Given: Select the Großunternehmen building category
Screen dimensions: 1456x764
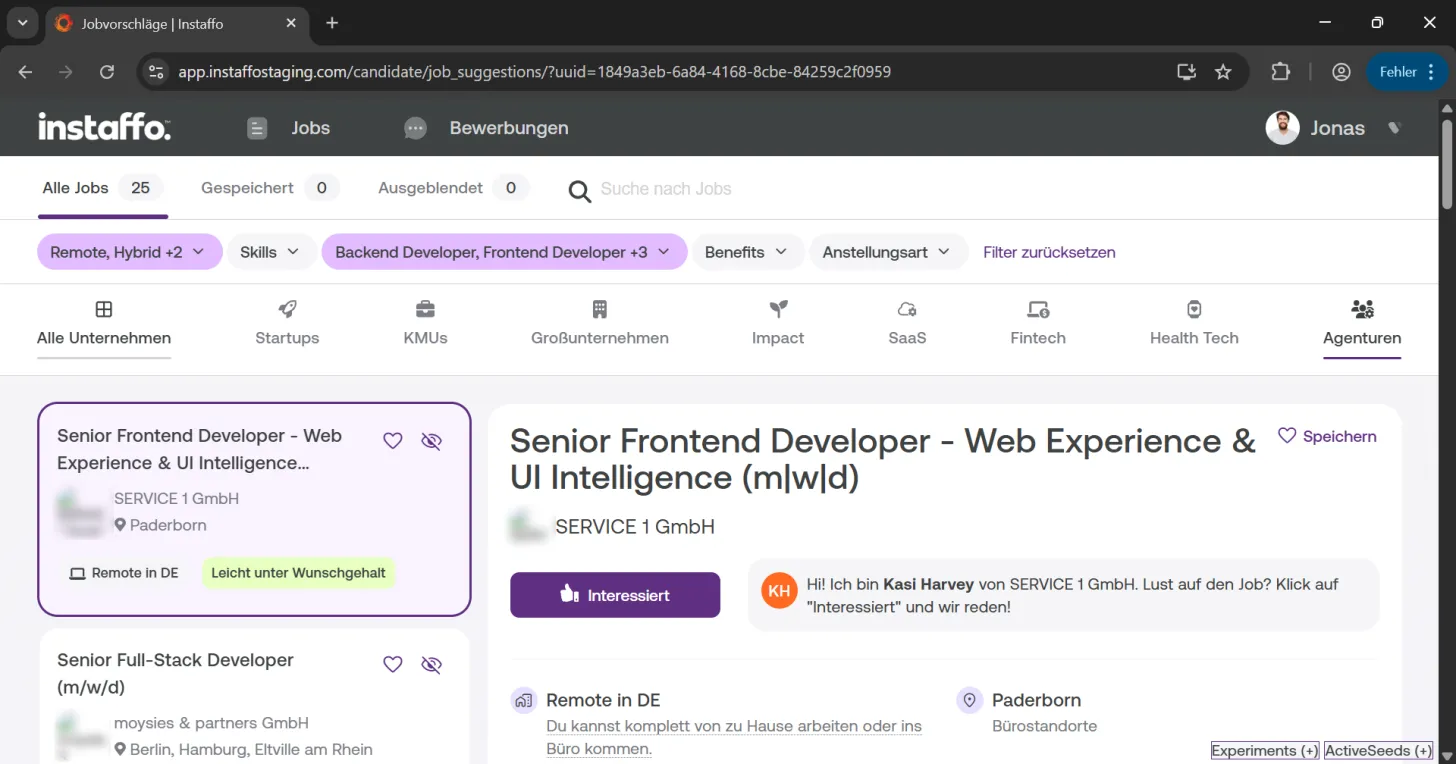Looking at the screenshot, I should pos(600,324).
